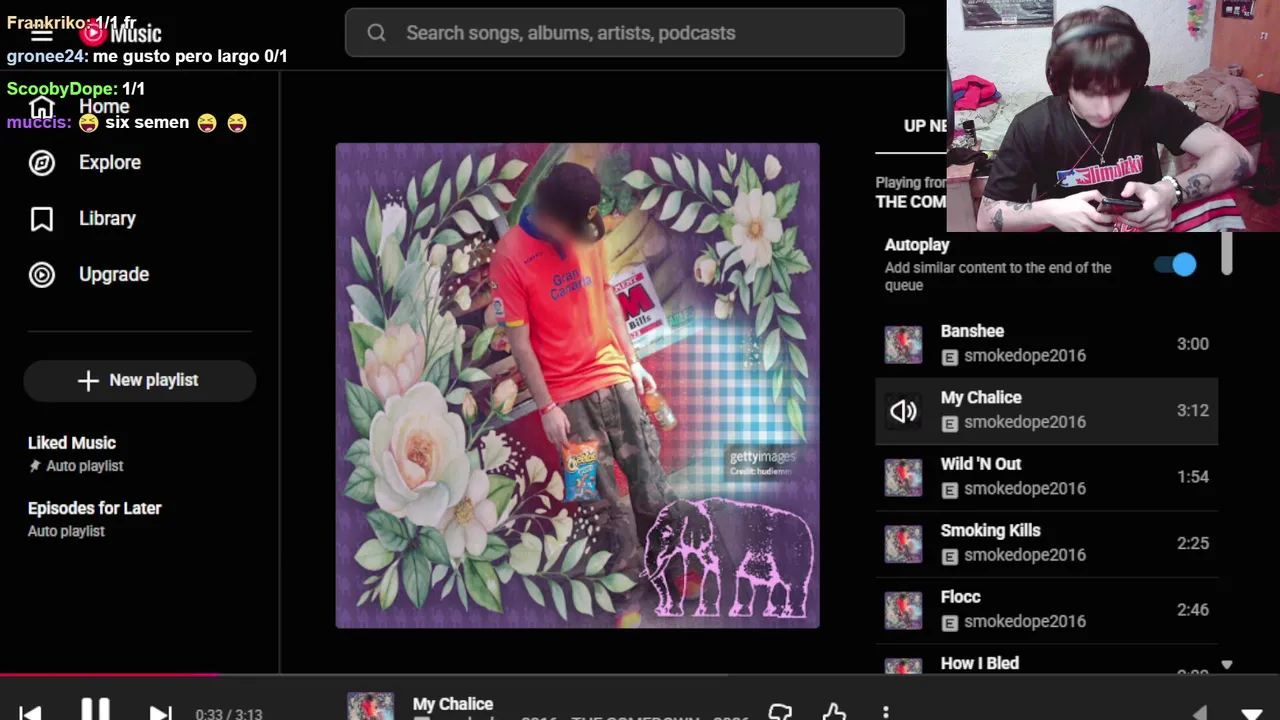The width and height of the screenshot is (1280, 720).
Task: Play How I Bled from queue
Action: (1046, 662)
